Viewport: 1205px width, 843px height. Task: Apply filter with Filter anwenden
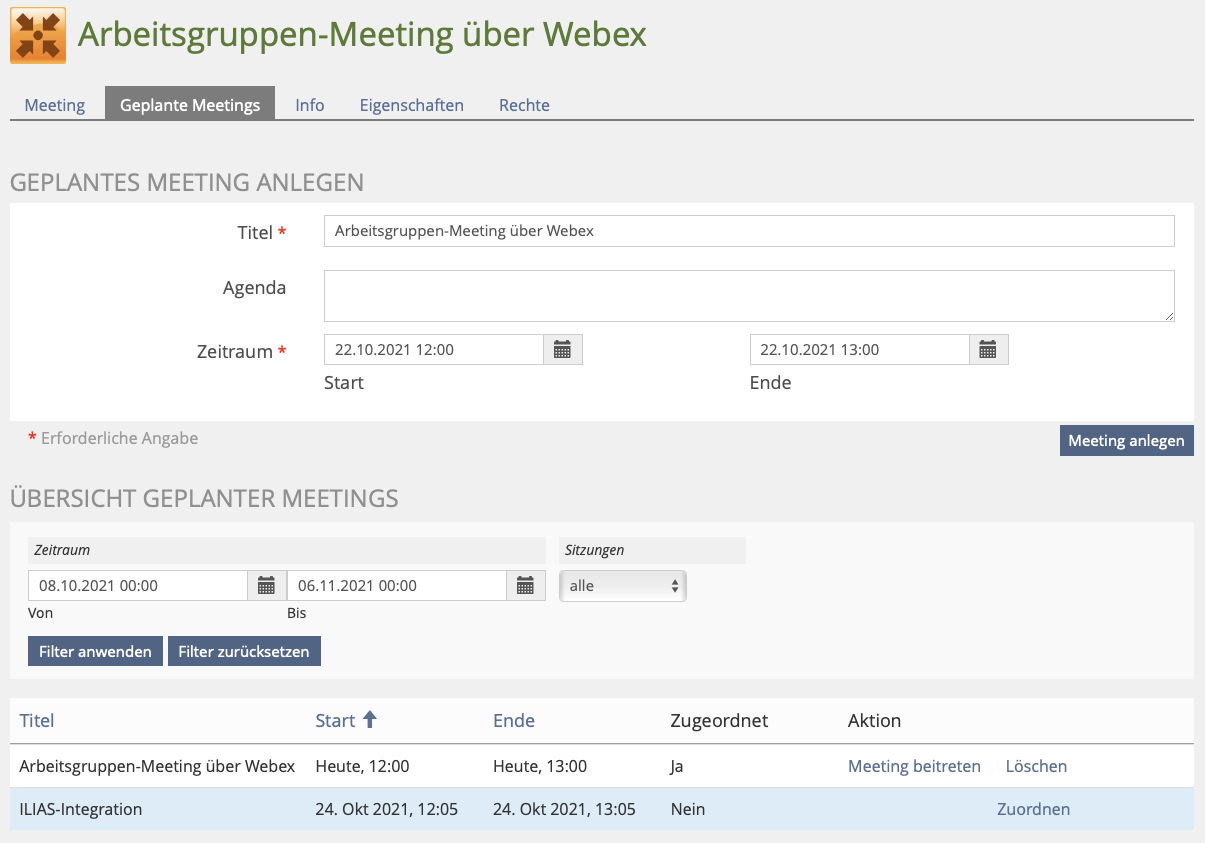(95, 652)
